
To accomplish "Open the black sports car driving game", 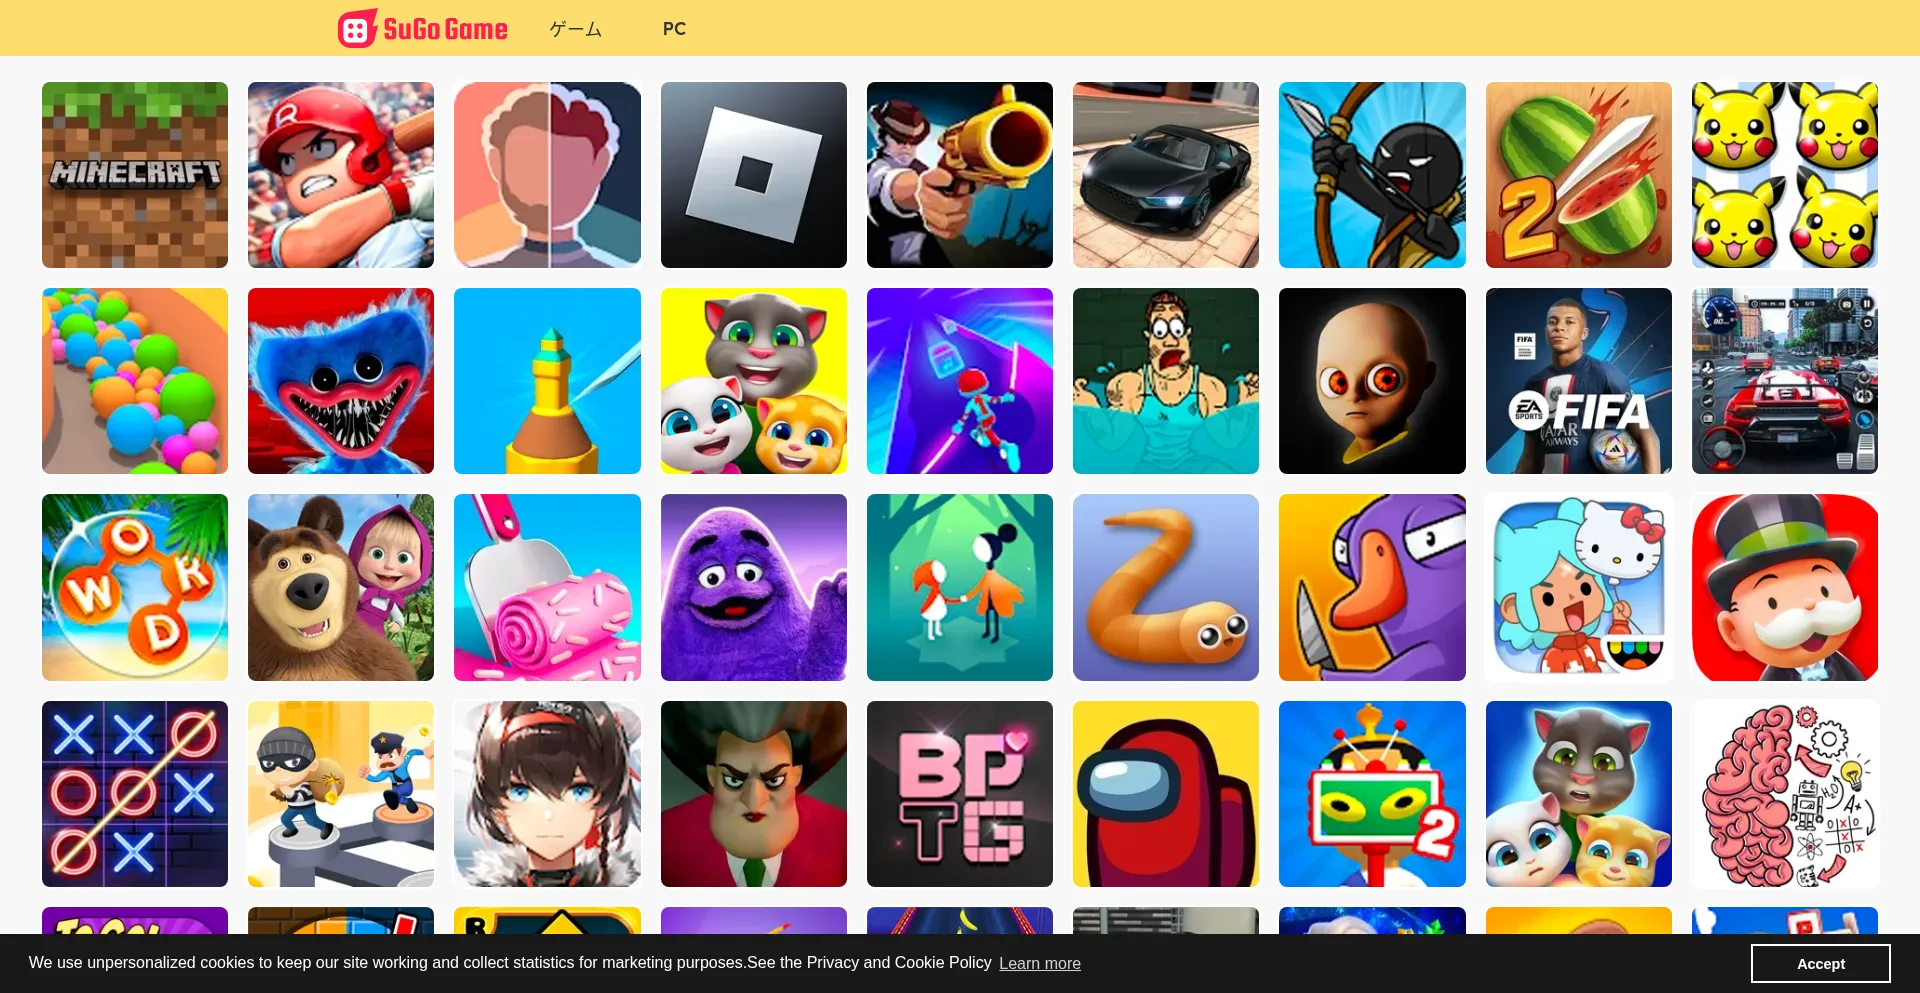I will (1166, 175).
